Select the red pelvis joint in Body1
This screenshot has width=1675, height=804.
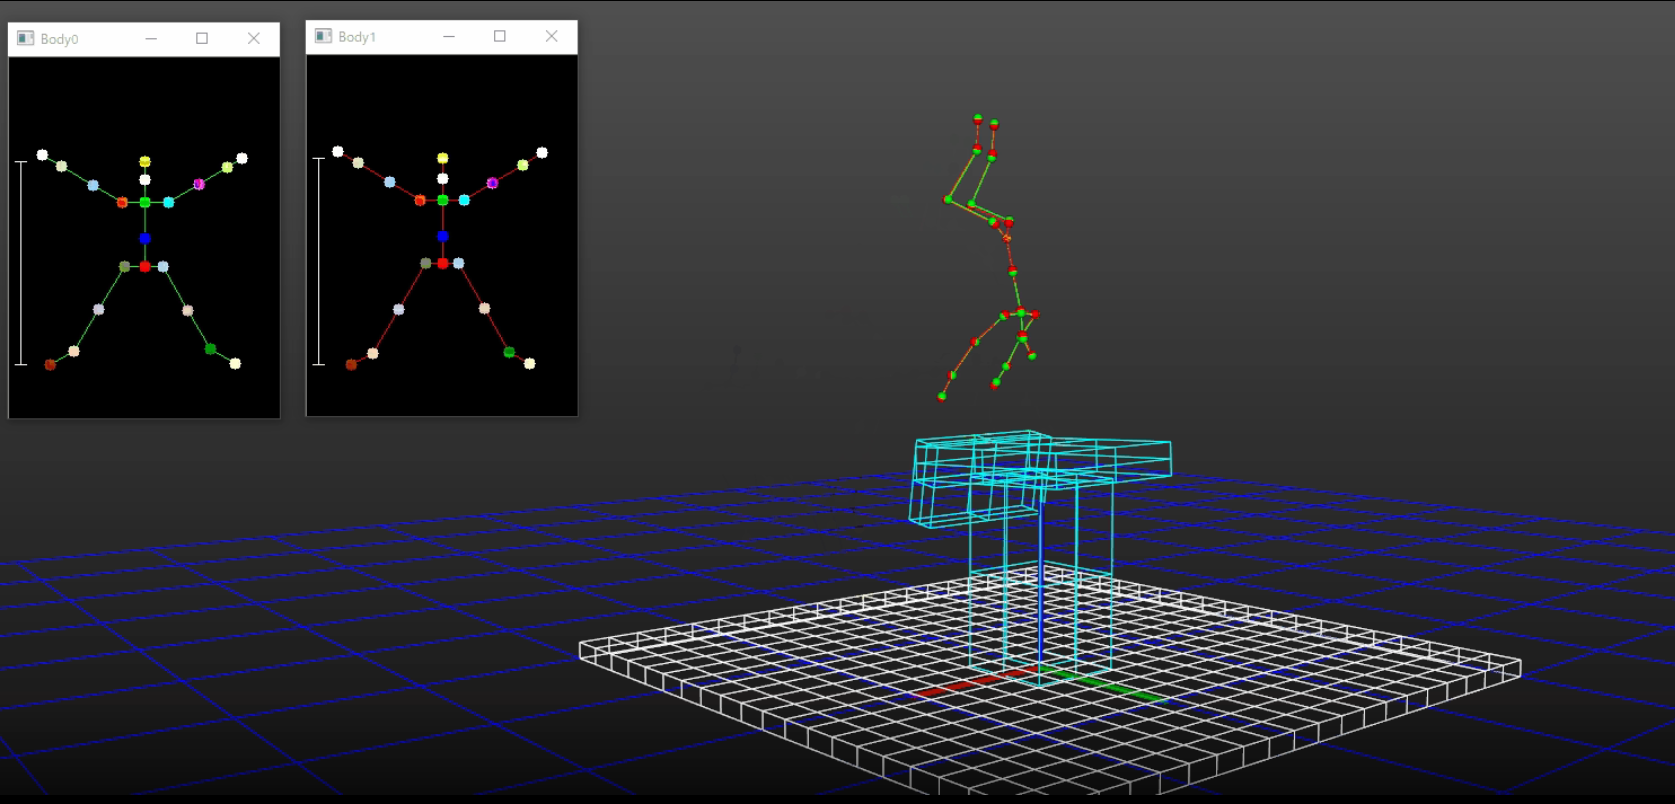click(443, 263)
